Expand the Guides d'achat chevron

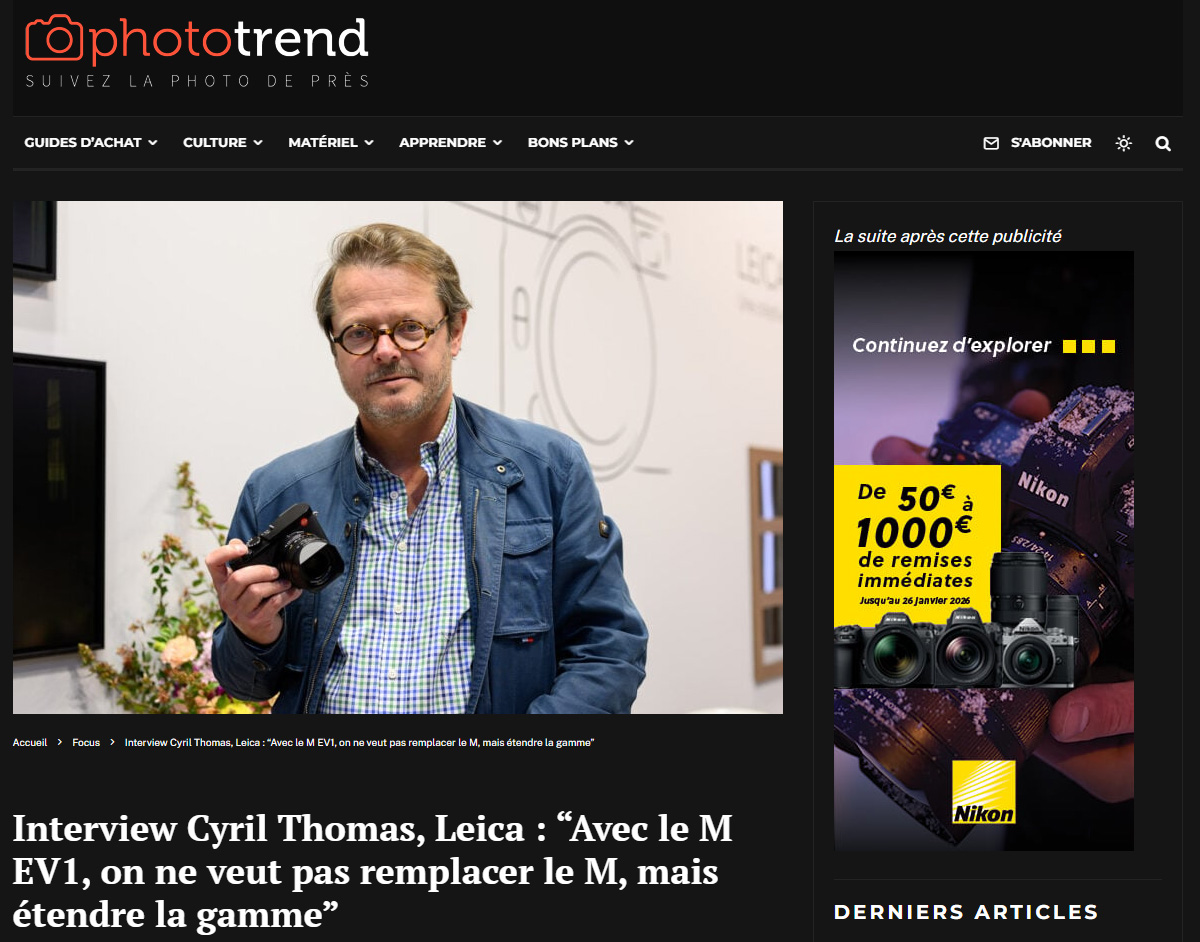click(153, 143)
